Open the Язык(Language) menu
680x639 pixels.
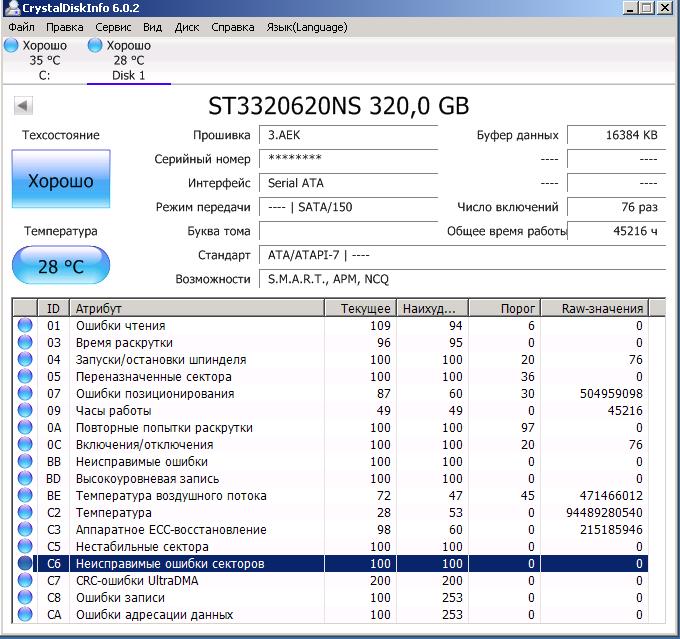click(x=307, y=27)
